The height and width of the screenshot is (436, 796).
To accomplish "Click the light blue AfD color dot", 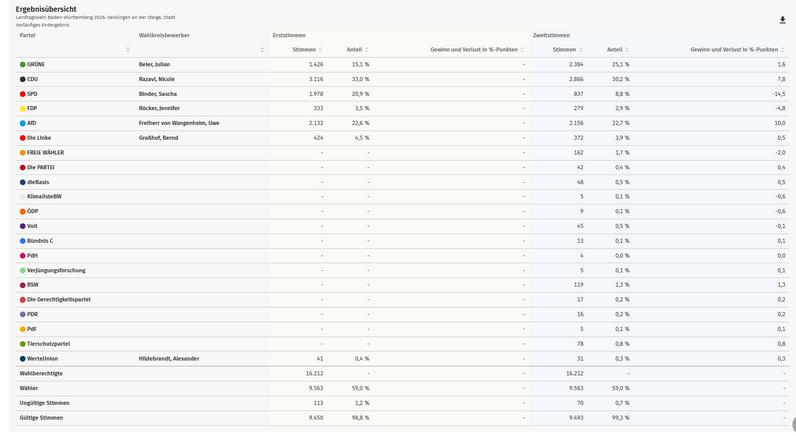I will (x=23, y=123).
